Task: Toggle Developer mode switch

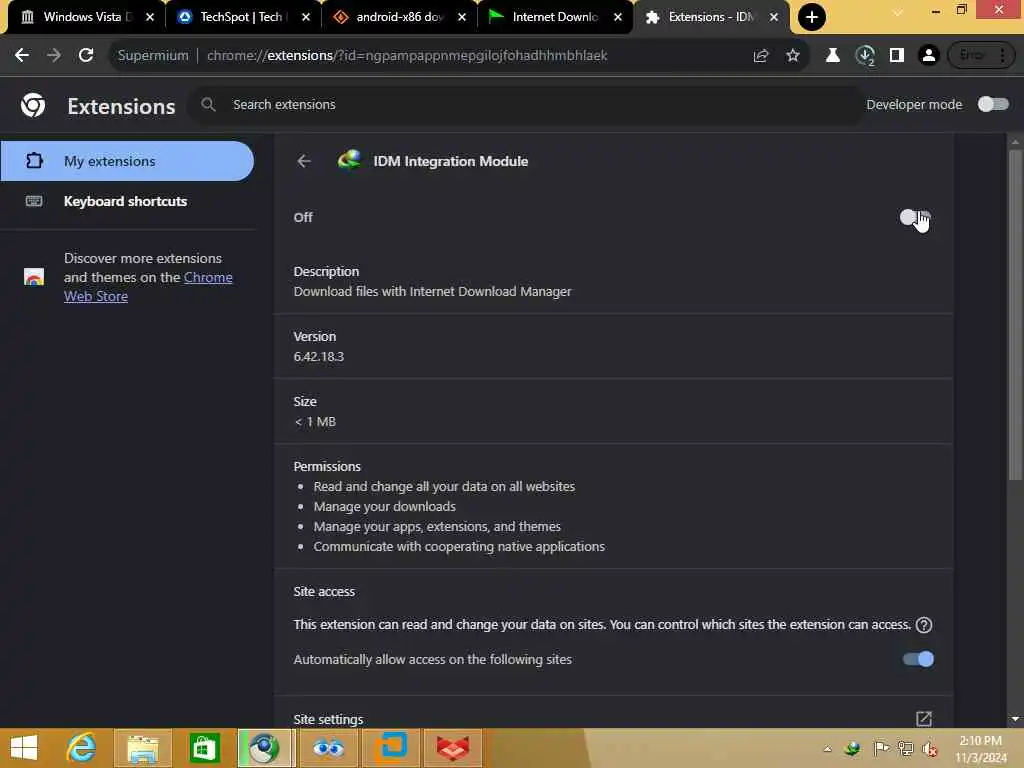Action: pos(993,104)
